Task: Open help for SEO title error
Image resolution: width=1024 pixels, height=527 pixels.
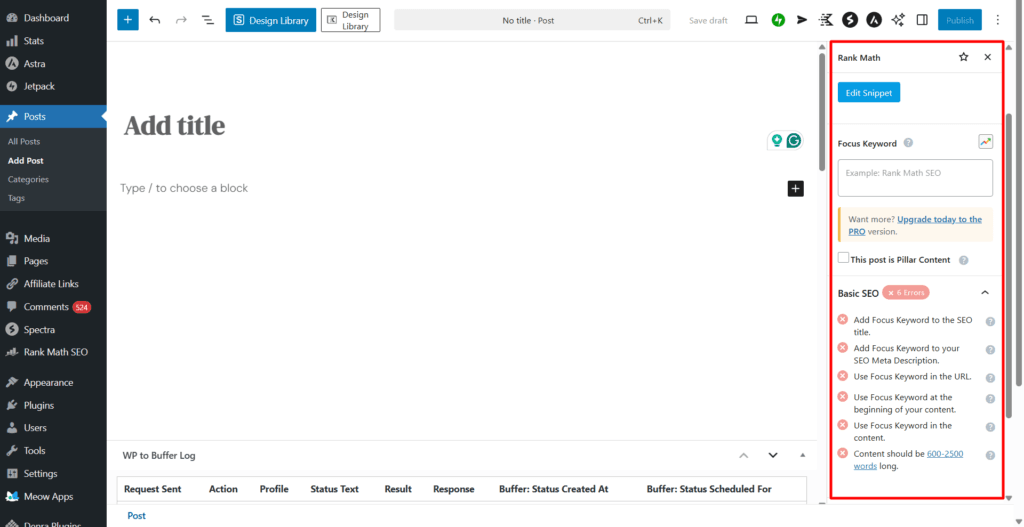Action: (990, 321)
